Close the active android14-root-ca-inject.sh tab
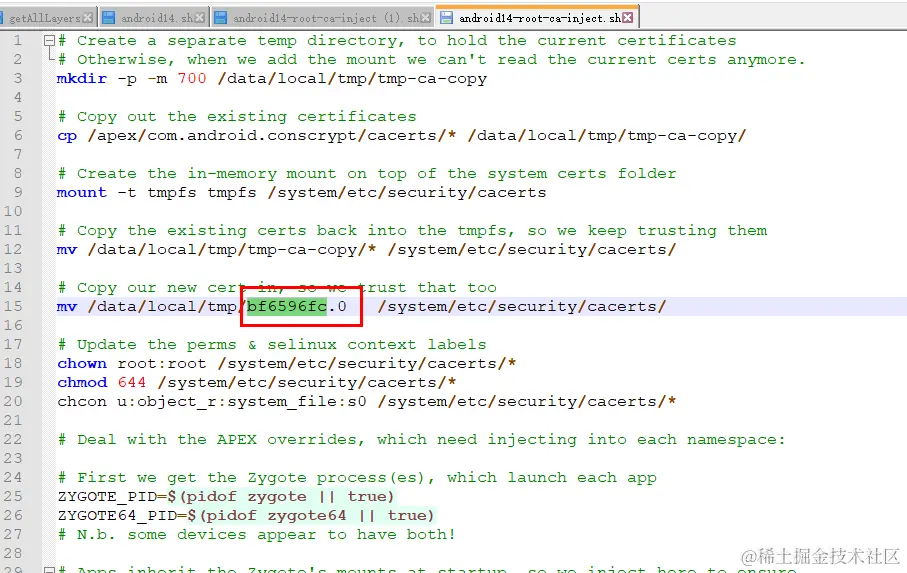 (x=628, y=18)
